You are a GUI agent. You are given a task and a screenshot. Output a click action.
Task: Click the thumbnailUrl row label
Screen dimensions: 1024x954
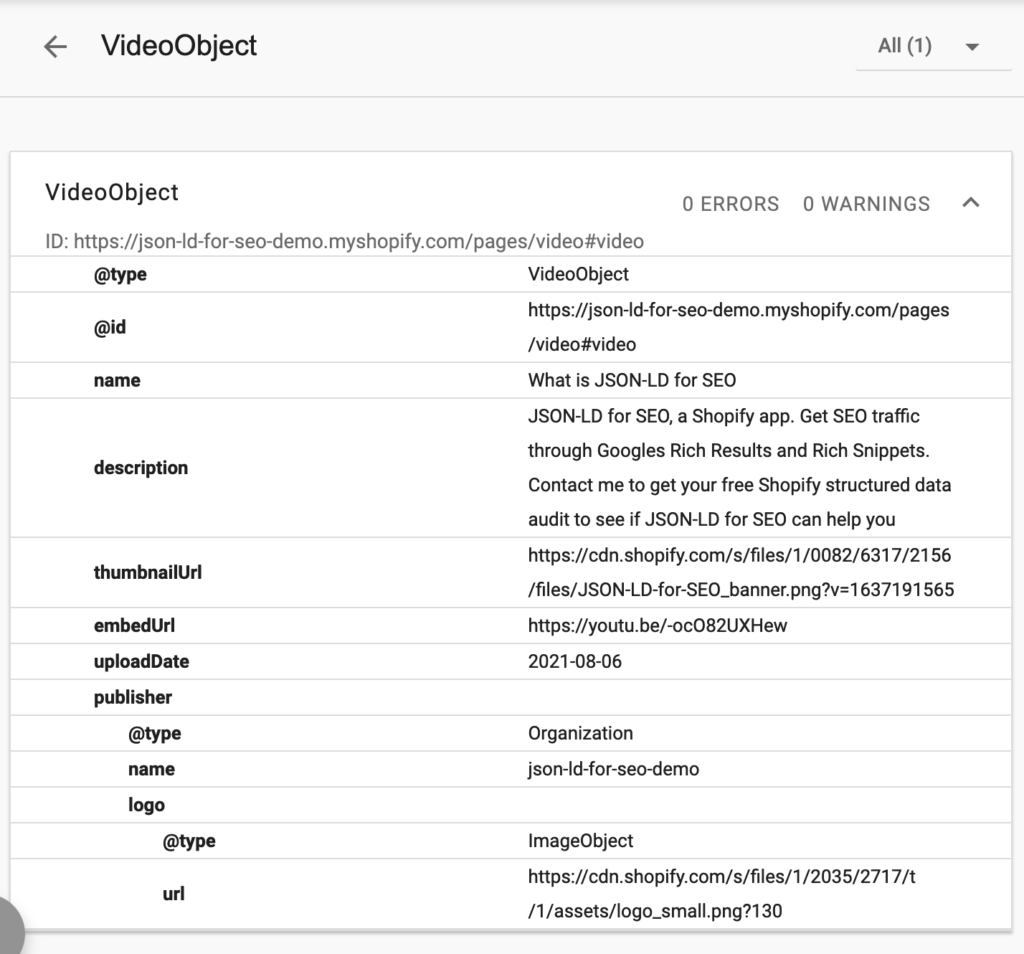(x=148, y=572)
